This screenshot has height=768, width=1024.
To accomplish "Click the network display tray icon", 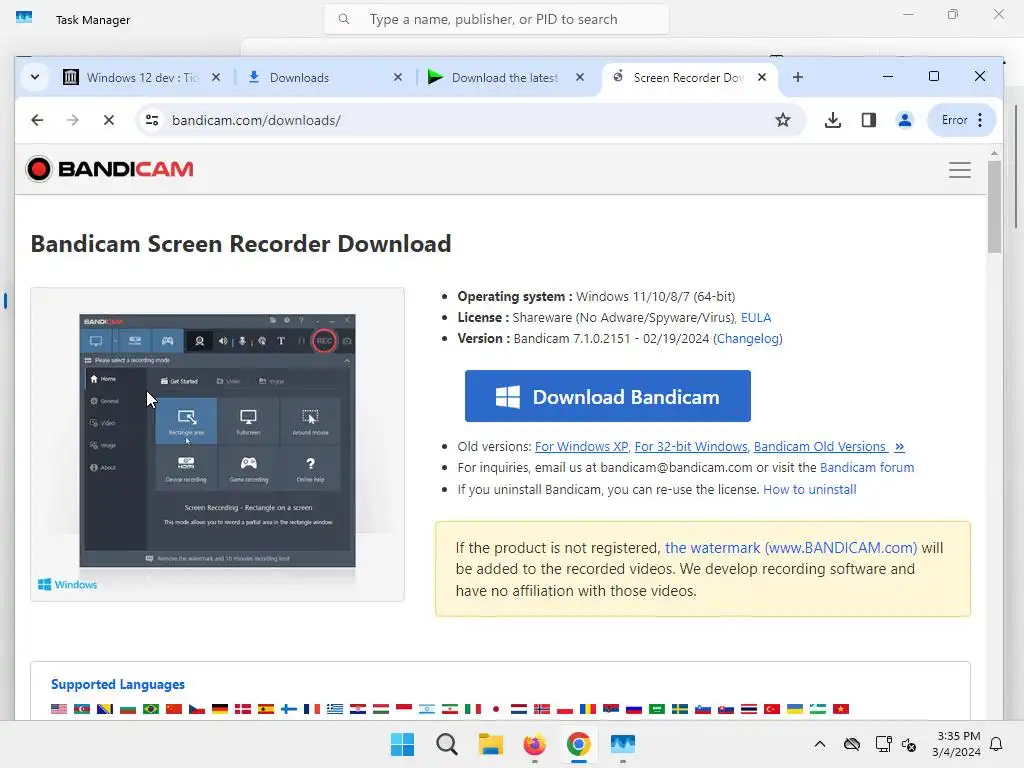I will tap(883, 744).
